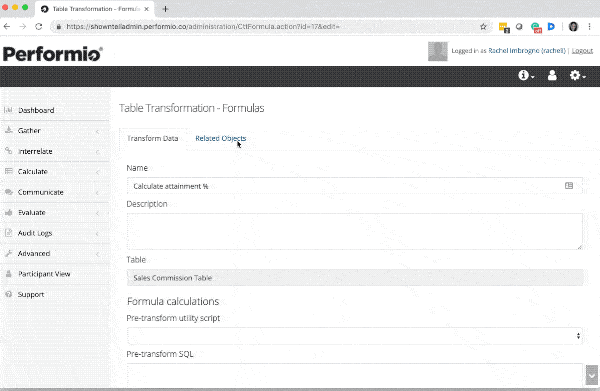This screenshot has width=600, height=391.
Task: Open the Participant View link
Action: (44, 274)
